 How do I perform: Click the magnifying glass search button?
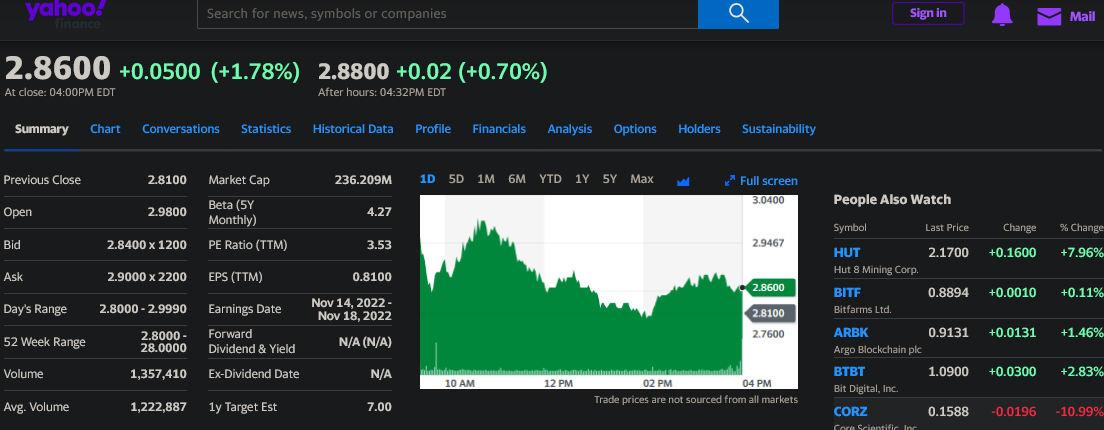[x=738, y=13]
